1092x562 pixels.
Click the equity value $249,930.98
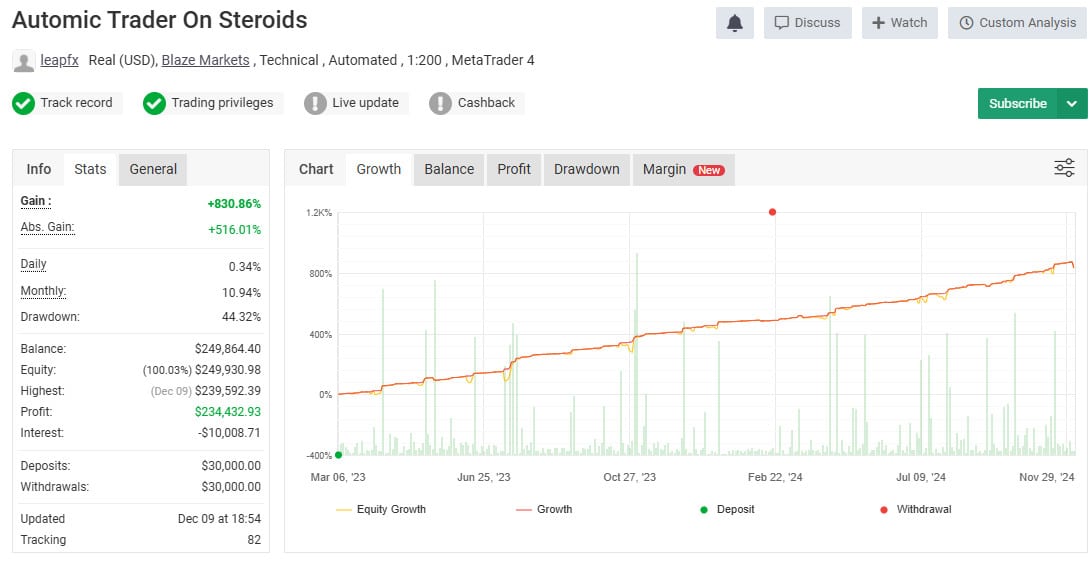[x=228, y=370]
